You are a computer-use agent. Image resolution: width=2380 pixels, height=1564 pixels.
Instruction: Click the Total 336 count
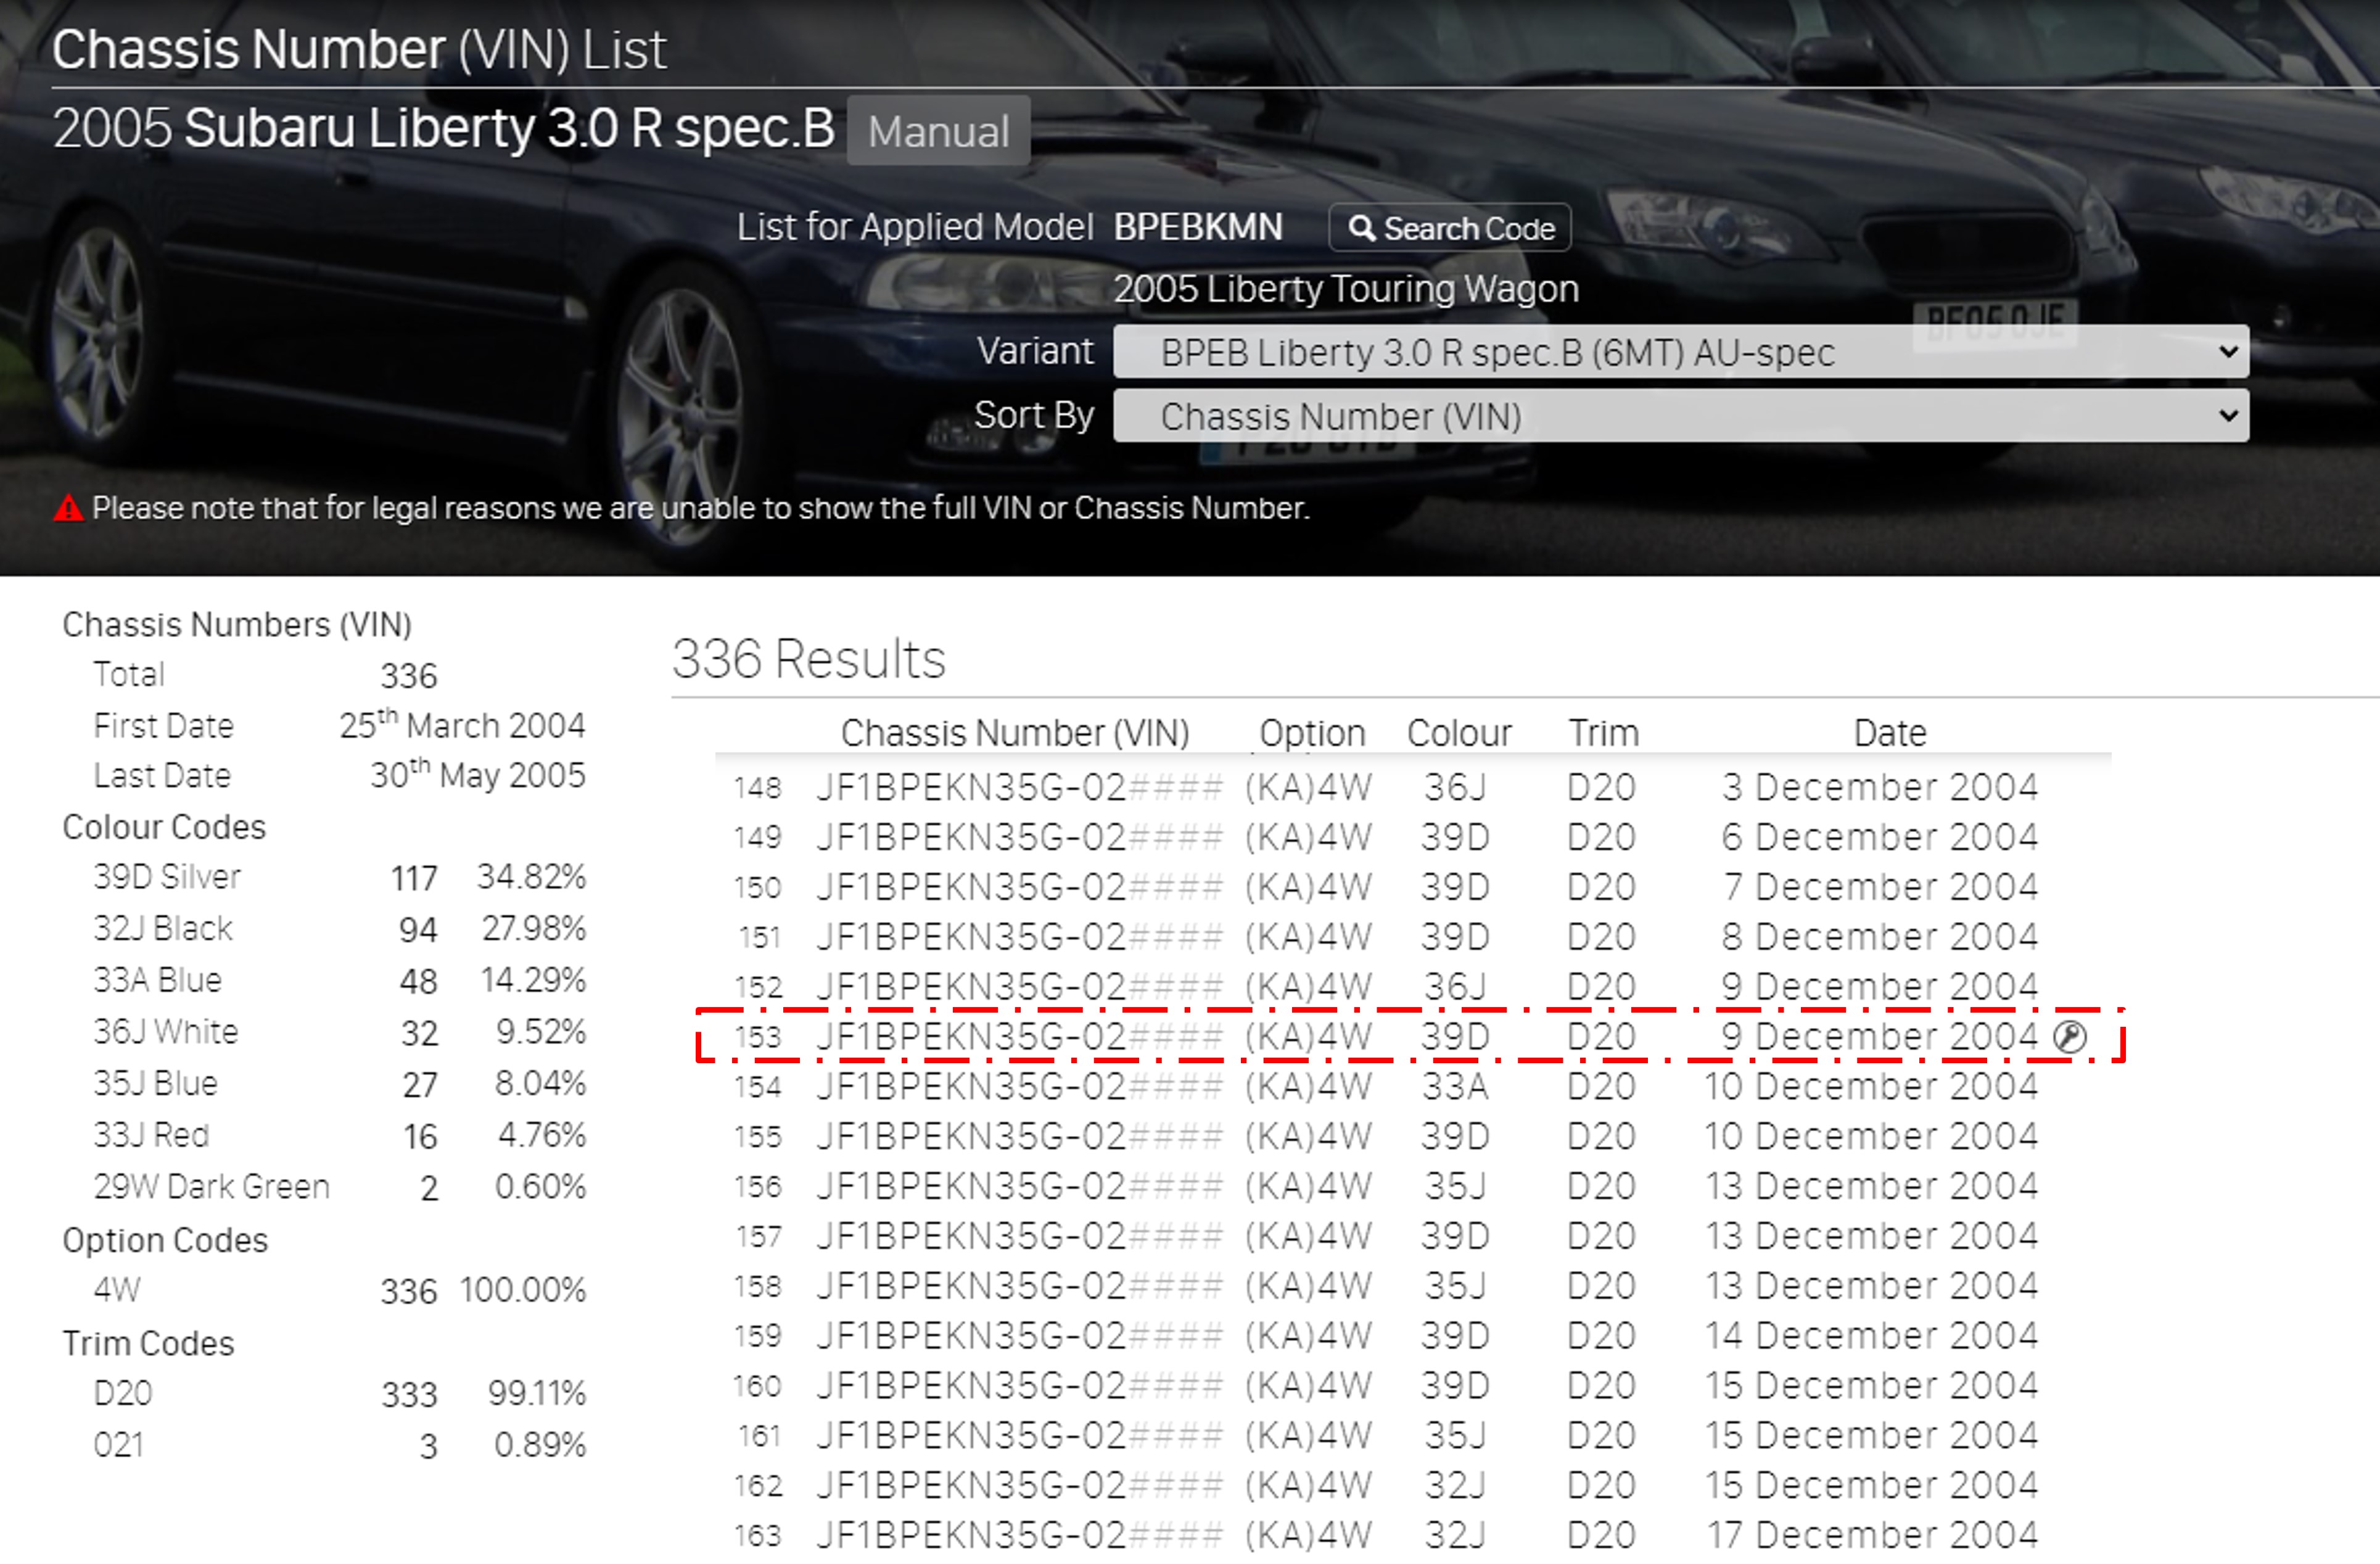coord(408,676)
